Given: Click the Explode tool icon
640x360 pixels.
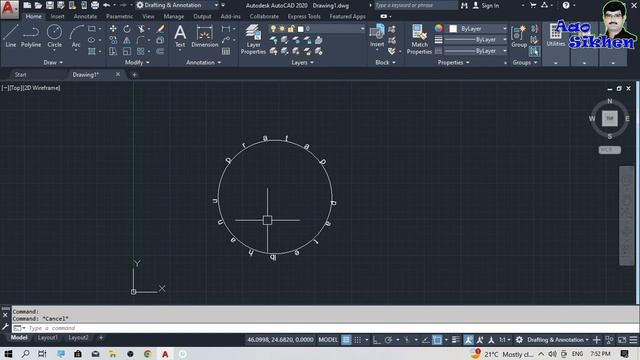Looking at the screenshot, I should [160, 40].
